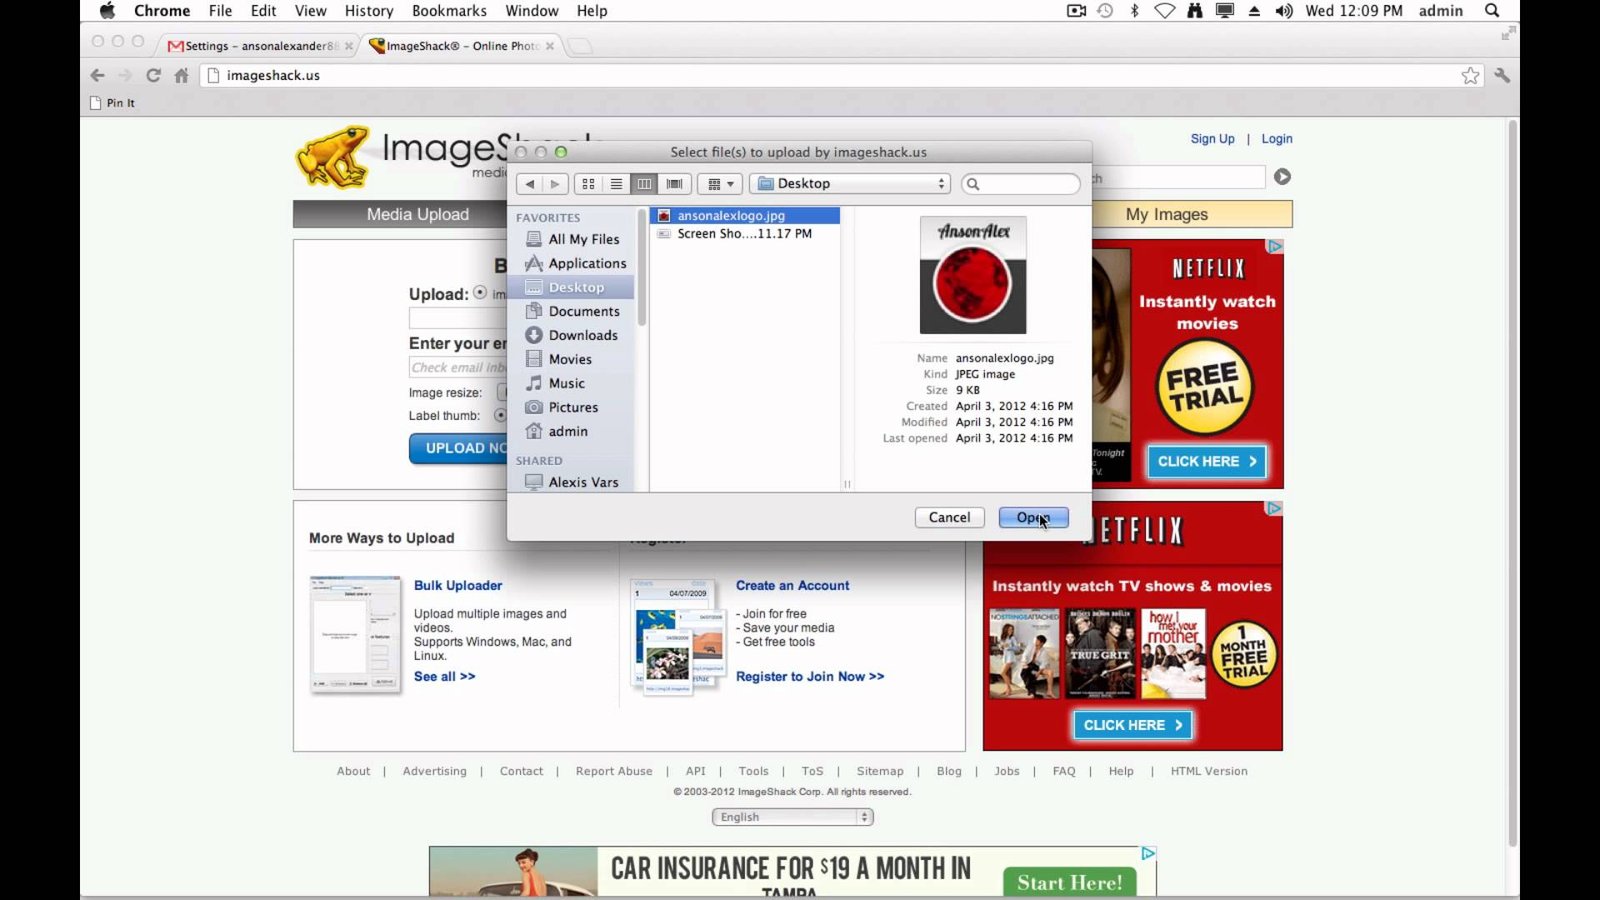The height and width of the screenshot is (900, 1600).
Task: Open the English language dropdown
Action: (793, 817)
